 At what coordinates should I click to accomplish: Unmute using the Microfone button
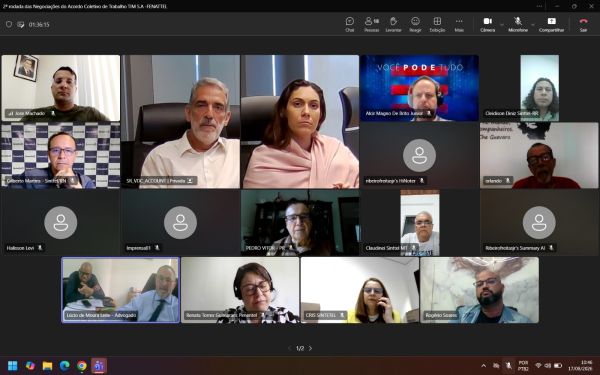518,24
